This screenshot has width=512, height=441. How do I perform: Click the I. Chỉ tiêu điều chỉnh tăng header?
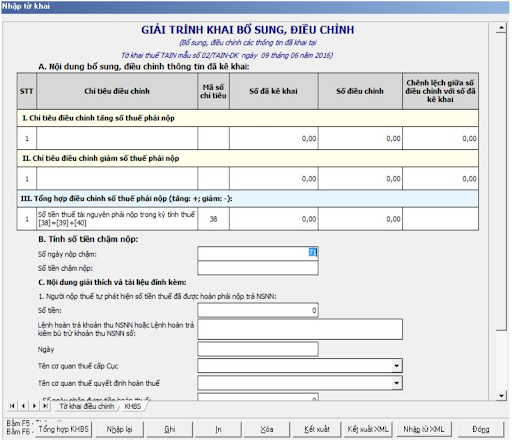click(248, 118)
